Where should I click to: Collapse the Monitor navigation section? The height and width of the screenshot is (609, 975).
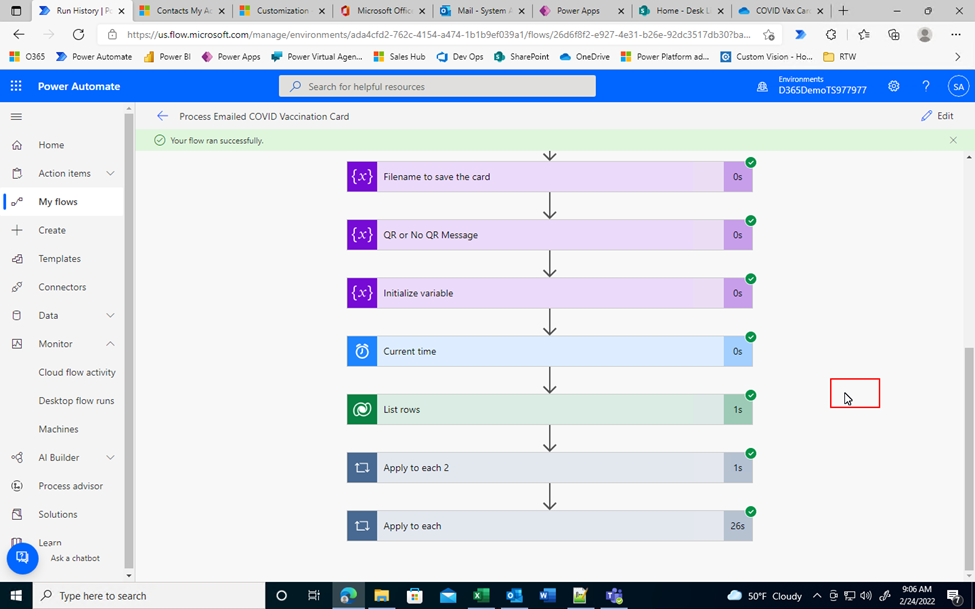[x=110, y=344]
